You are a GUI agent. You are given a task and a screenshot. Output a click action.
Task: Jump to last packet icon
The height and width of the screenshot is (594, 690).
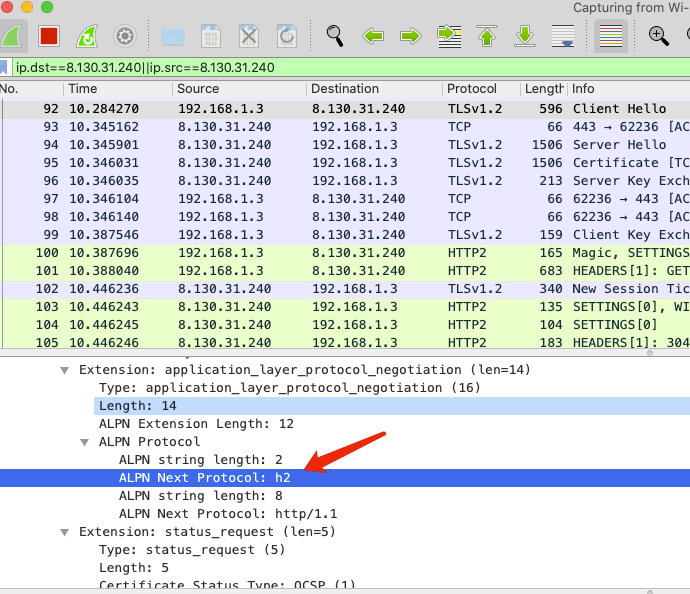525,36
